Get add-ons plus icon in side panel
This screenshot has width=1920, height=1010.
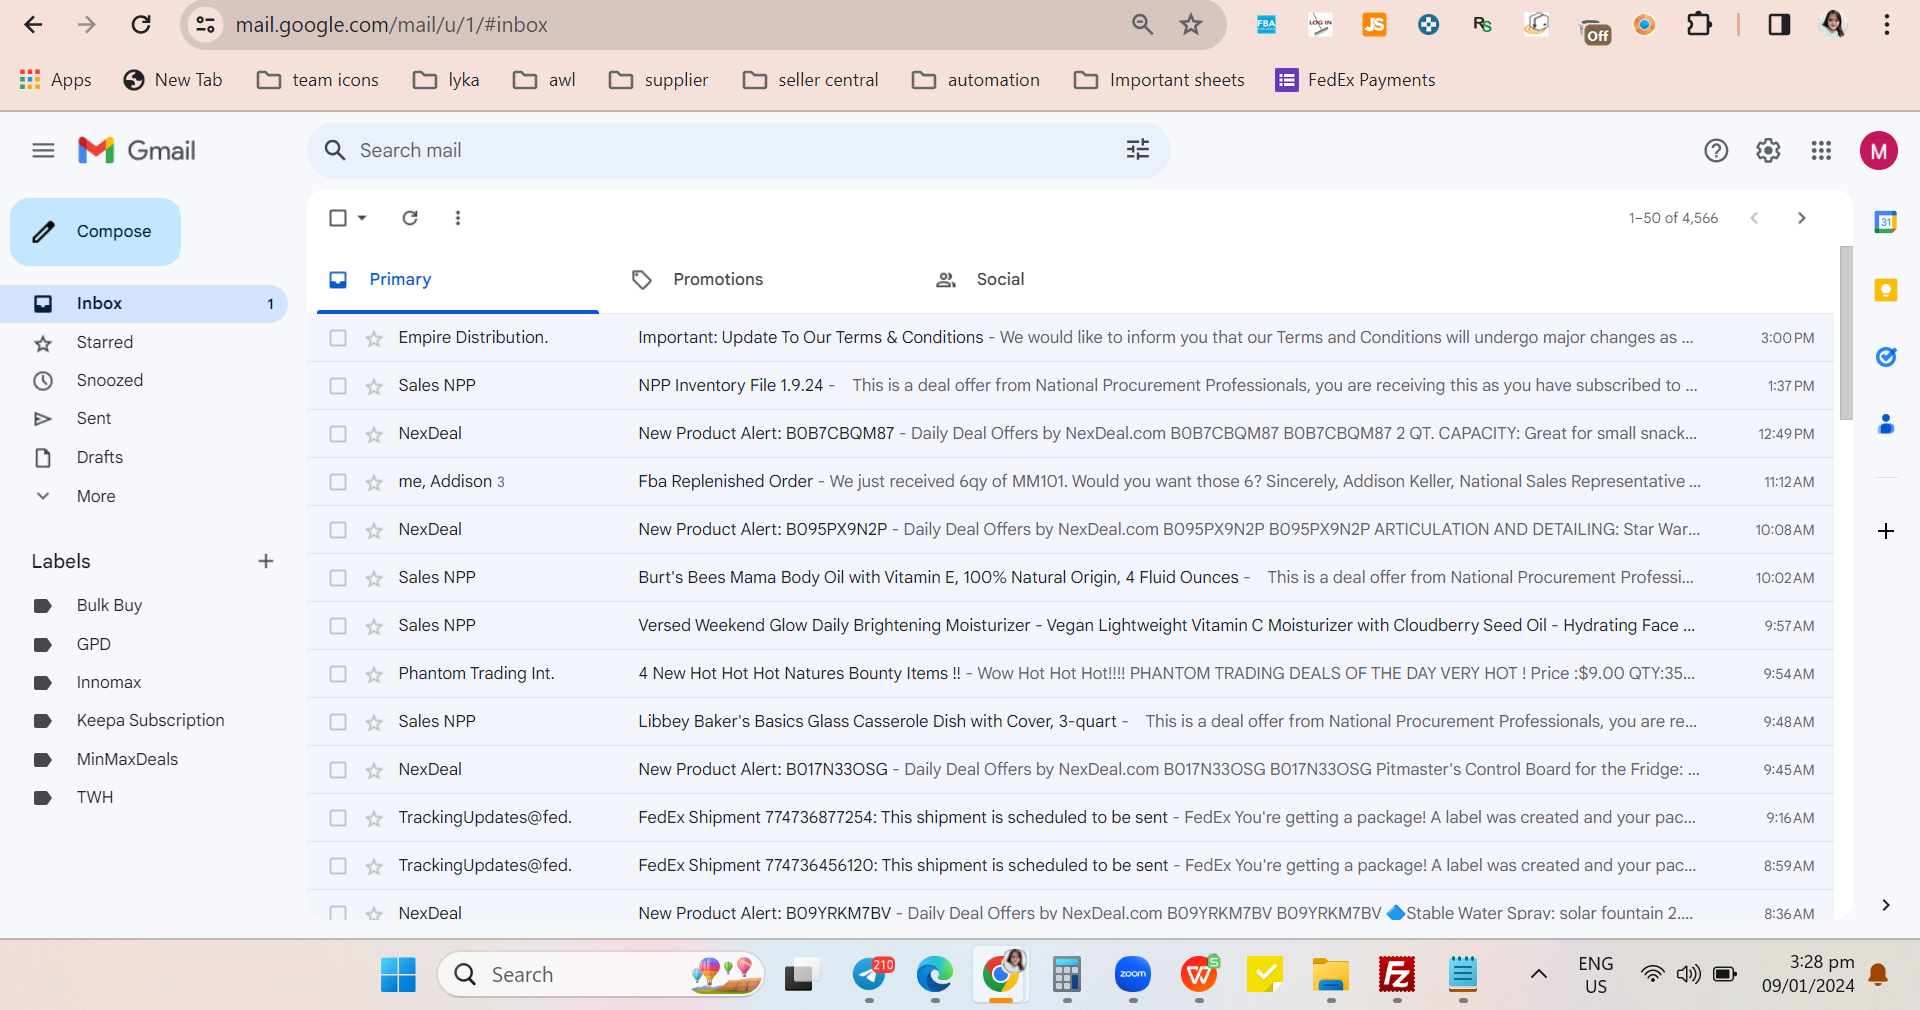[x=1886, y=531]
